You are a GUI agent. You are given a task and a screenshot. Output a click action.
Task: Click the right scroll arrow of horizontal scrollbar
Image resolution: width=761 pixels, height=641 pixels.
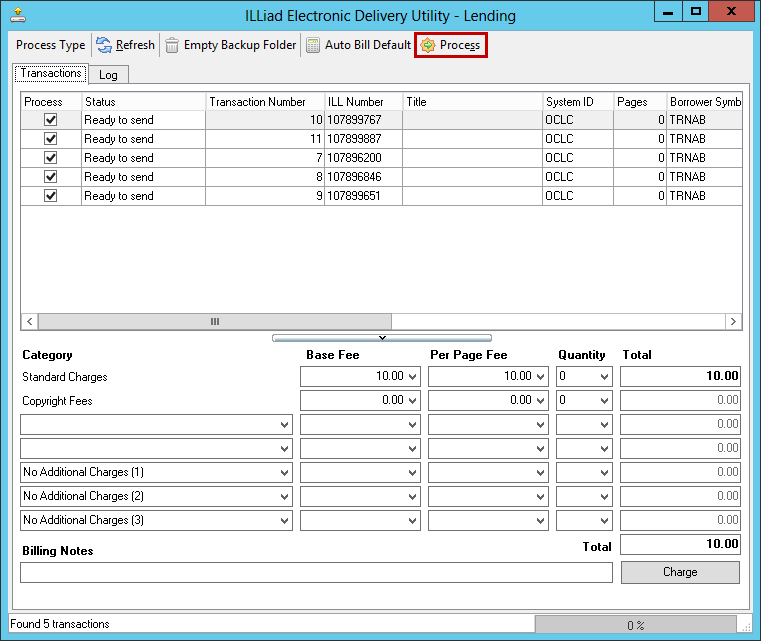[x=733, y=321]
